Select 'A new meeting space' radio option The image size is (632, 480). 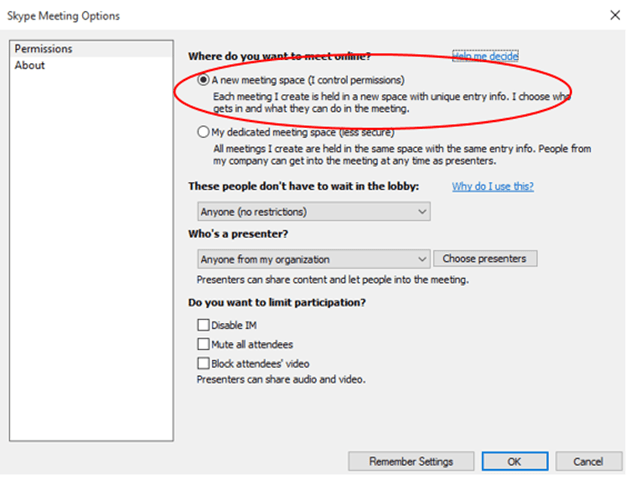[203, 80]
